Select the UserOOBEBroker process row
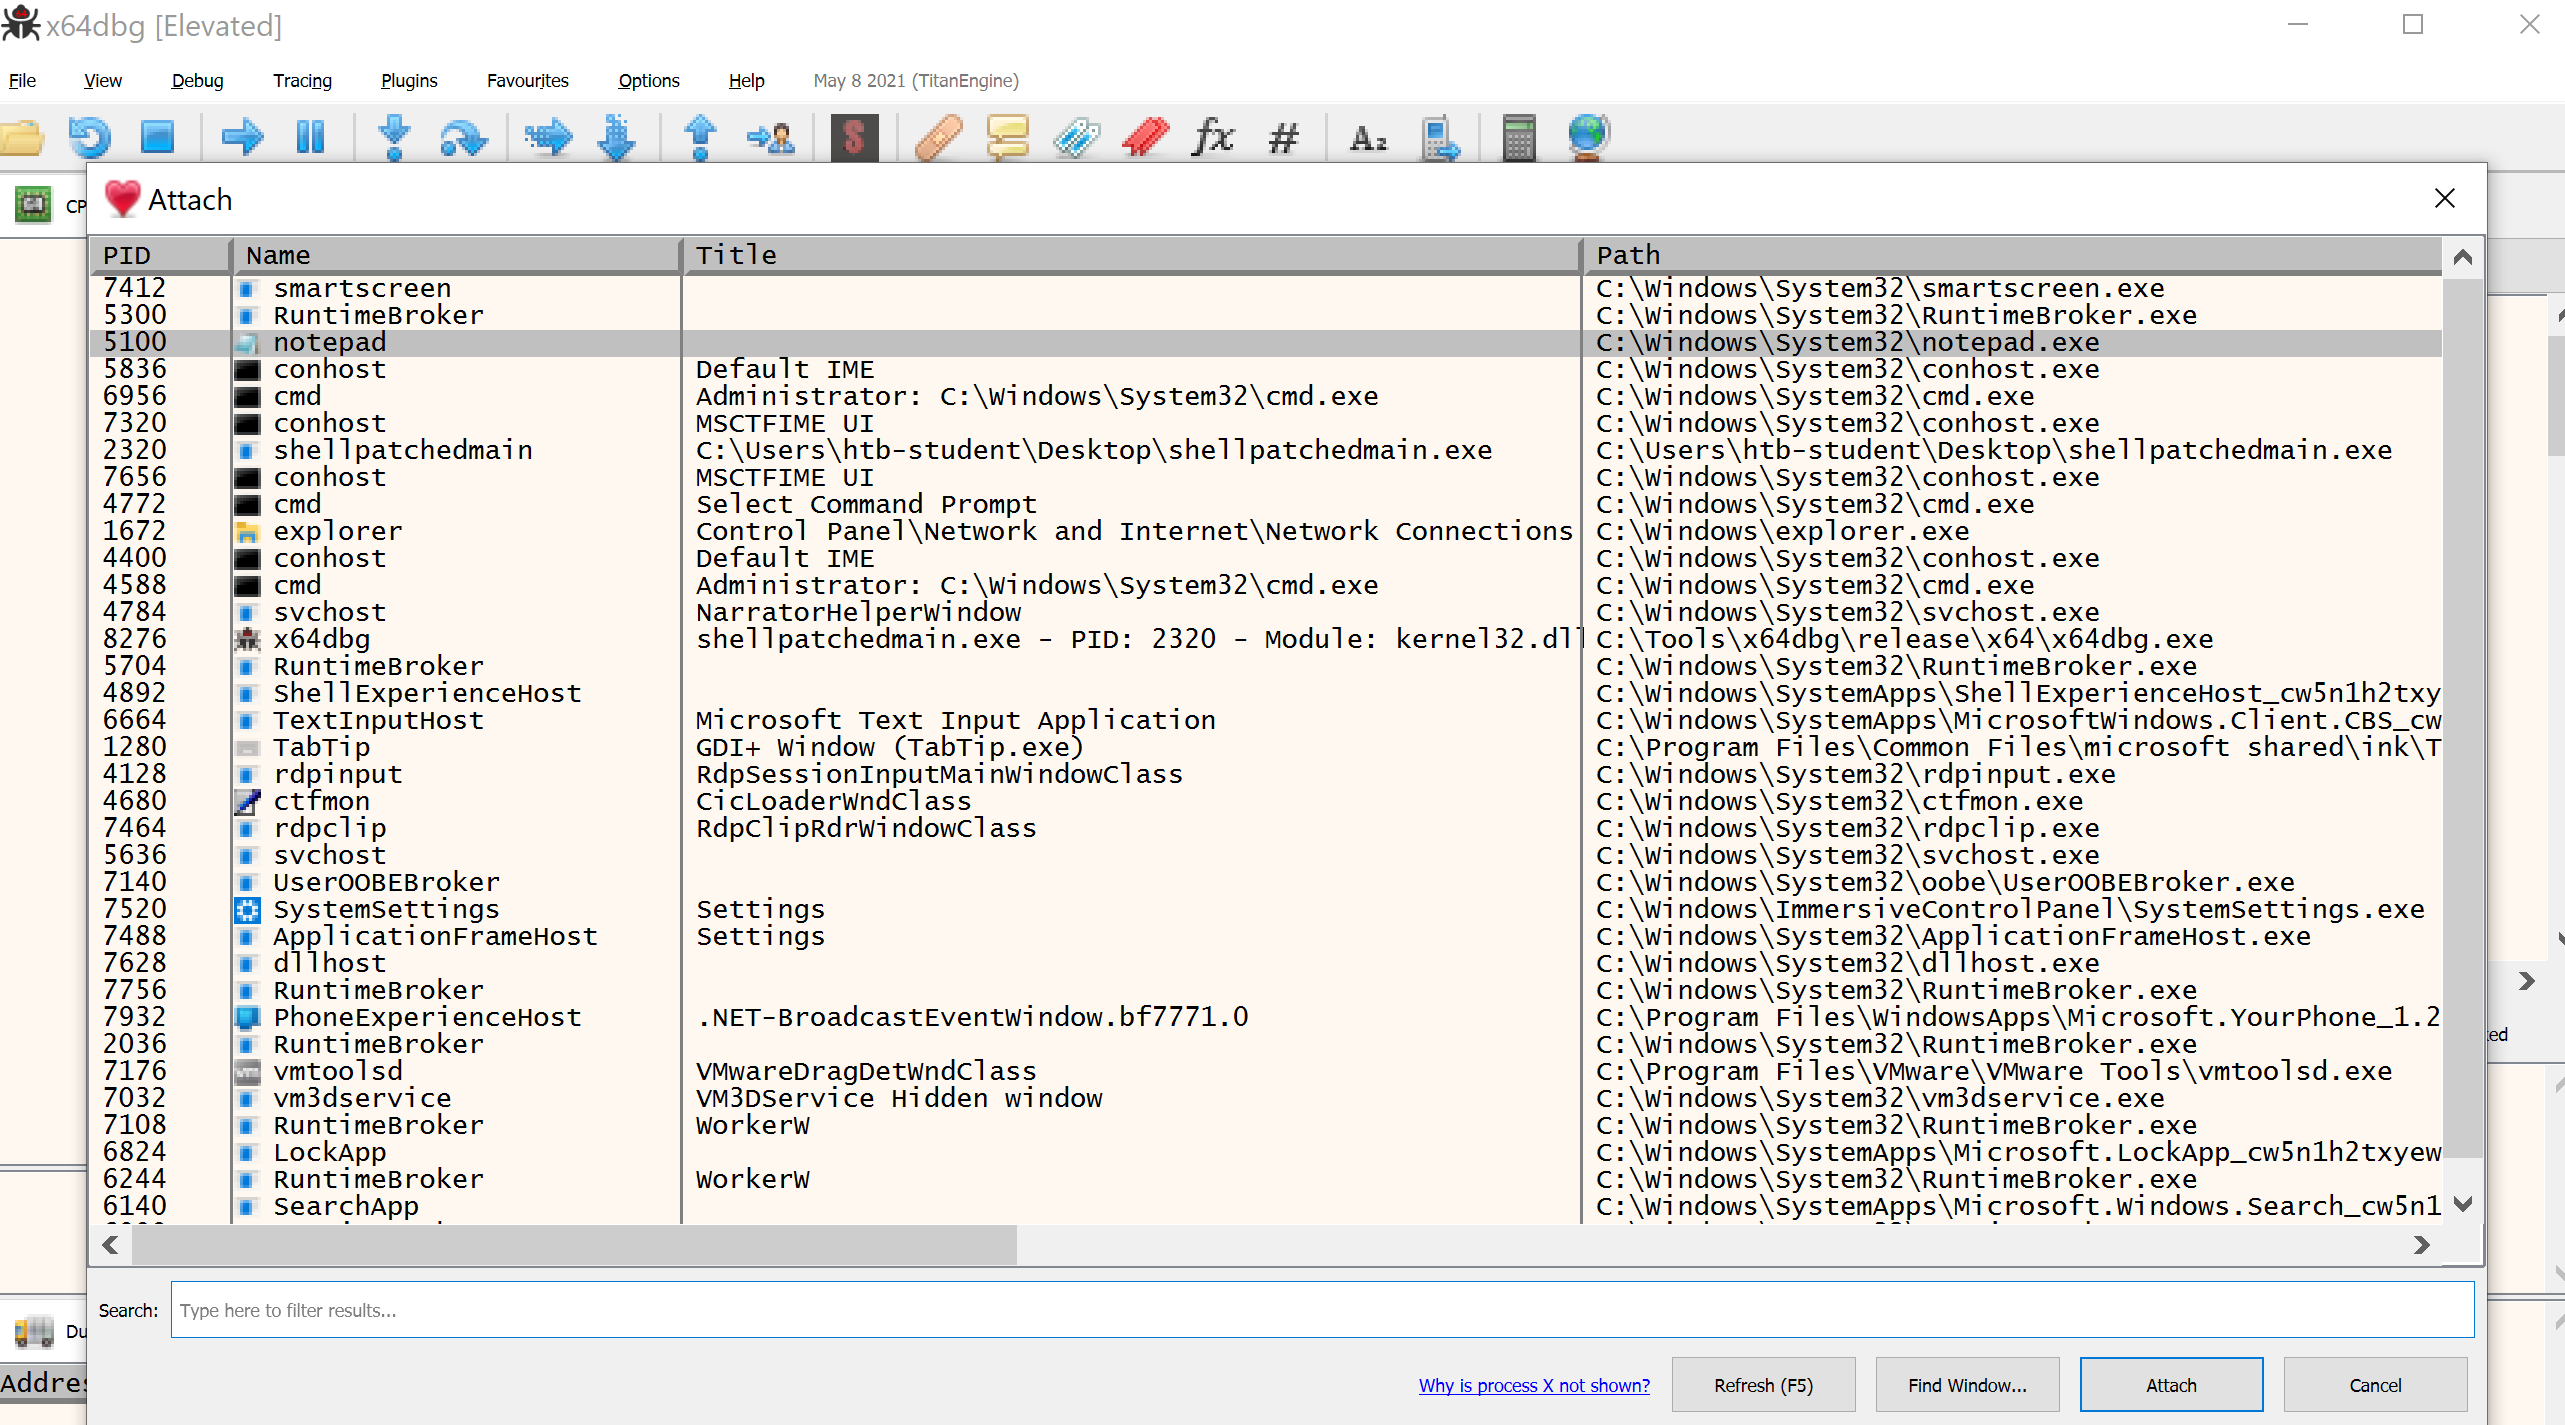 (1266, 882)
